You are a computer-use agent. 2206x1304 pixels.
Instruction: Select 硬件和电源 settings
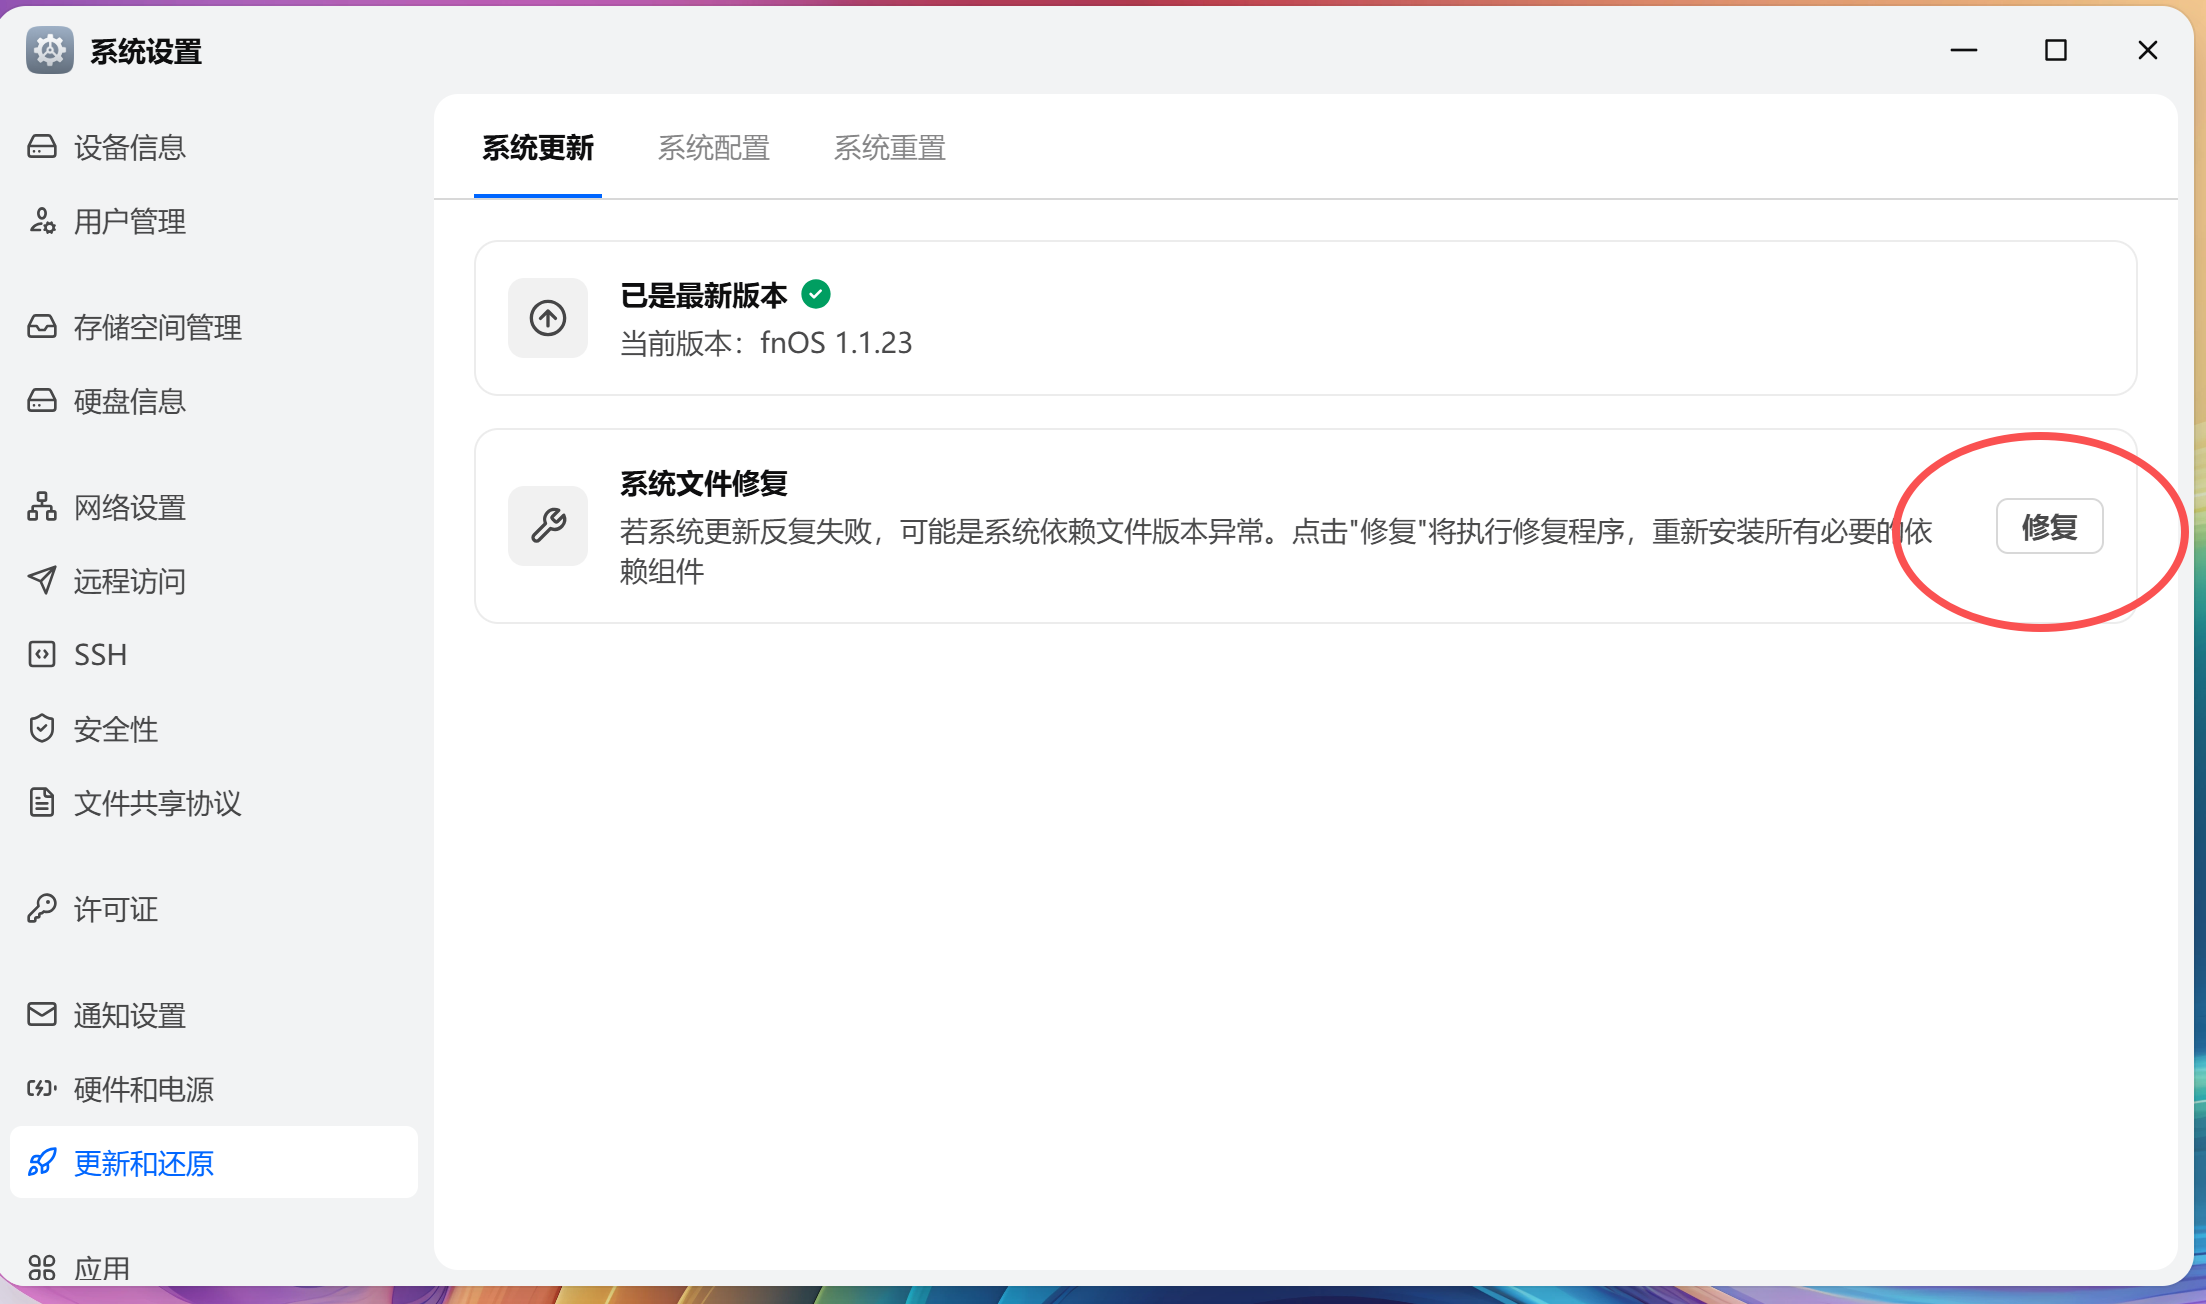[143, 1089]
